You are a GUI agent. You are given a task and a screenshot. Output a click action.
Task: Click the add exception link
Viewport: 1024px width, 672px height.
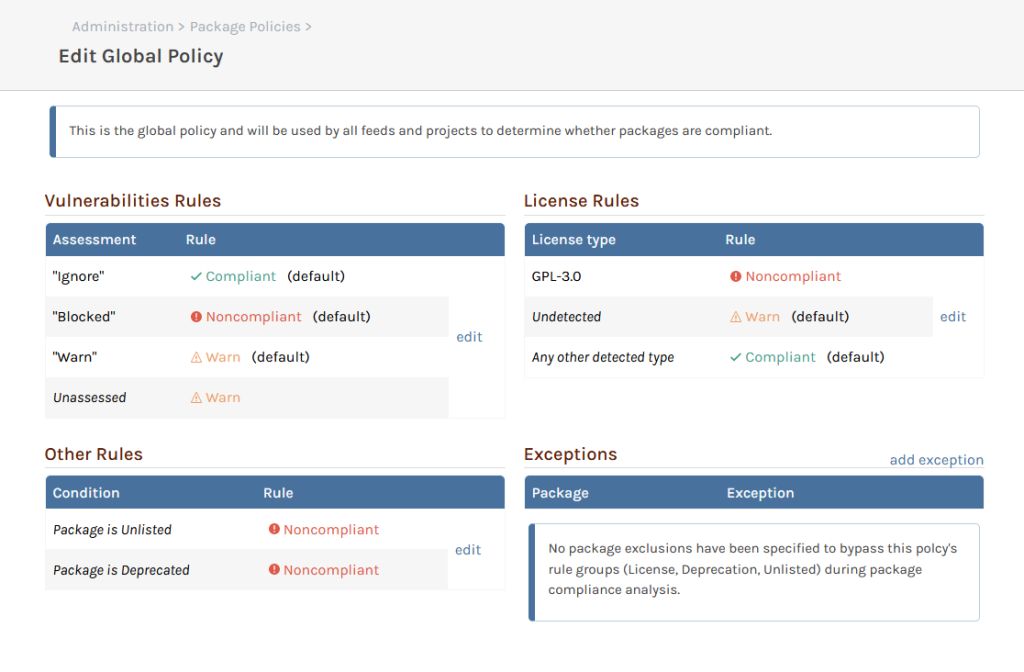tap(936, 460)
